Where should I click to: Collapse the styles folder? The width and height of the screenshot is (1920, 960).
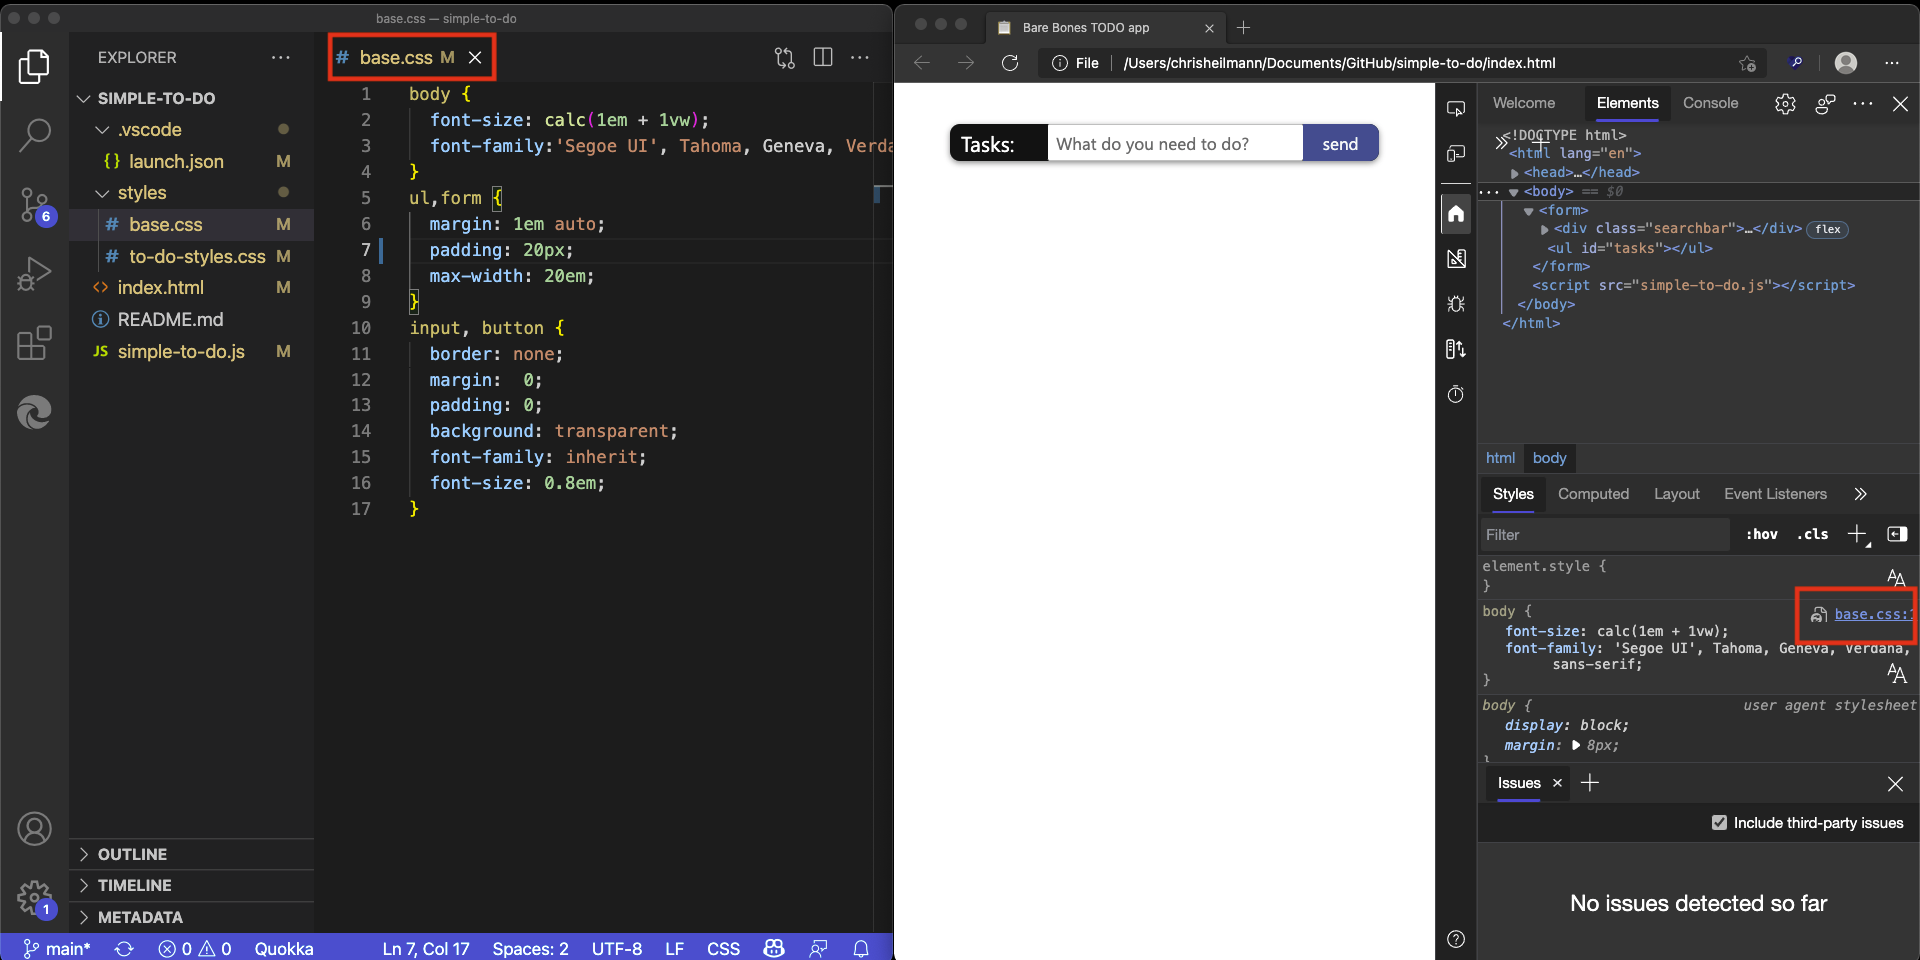point(103,193)
